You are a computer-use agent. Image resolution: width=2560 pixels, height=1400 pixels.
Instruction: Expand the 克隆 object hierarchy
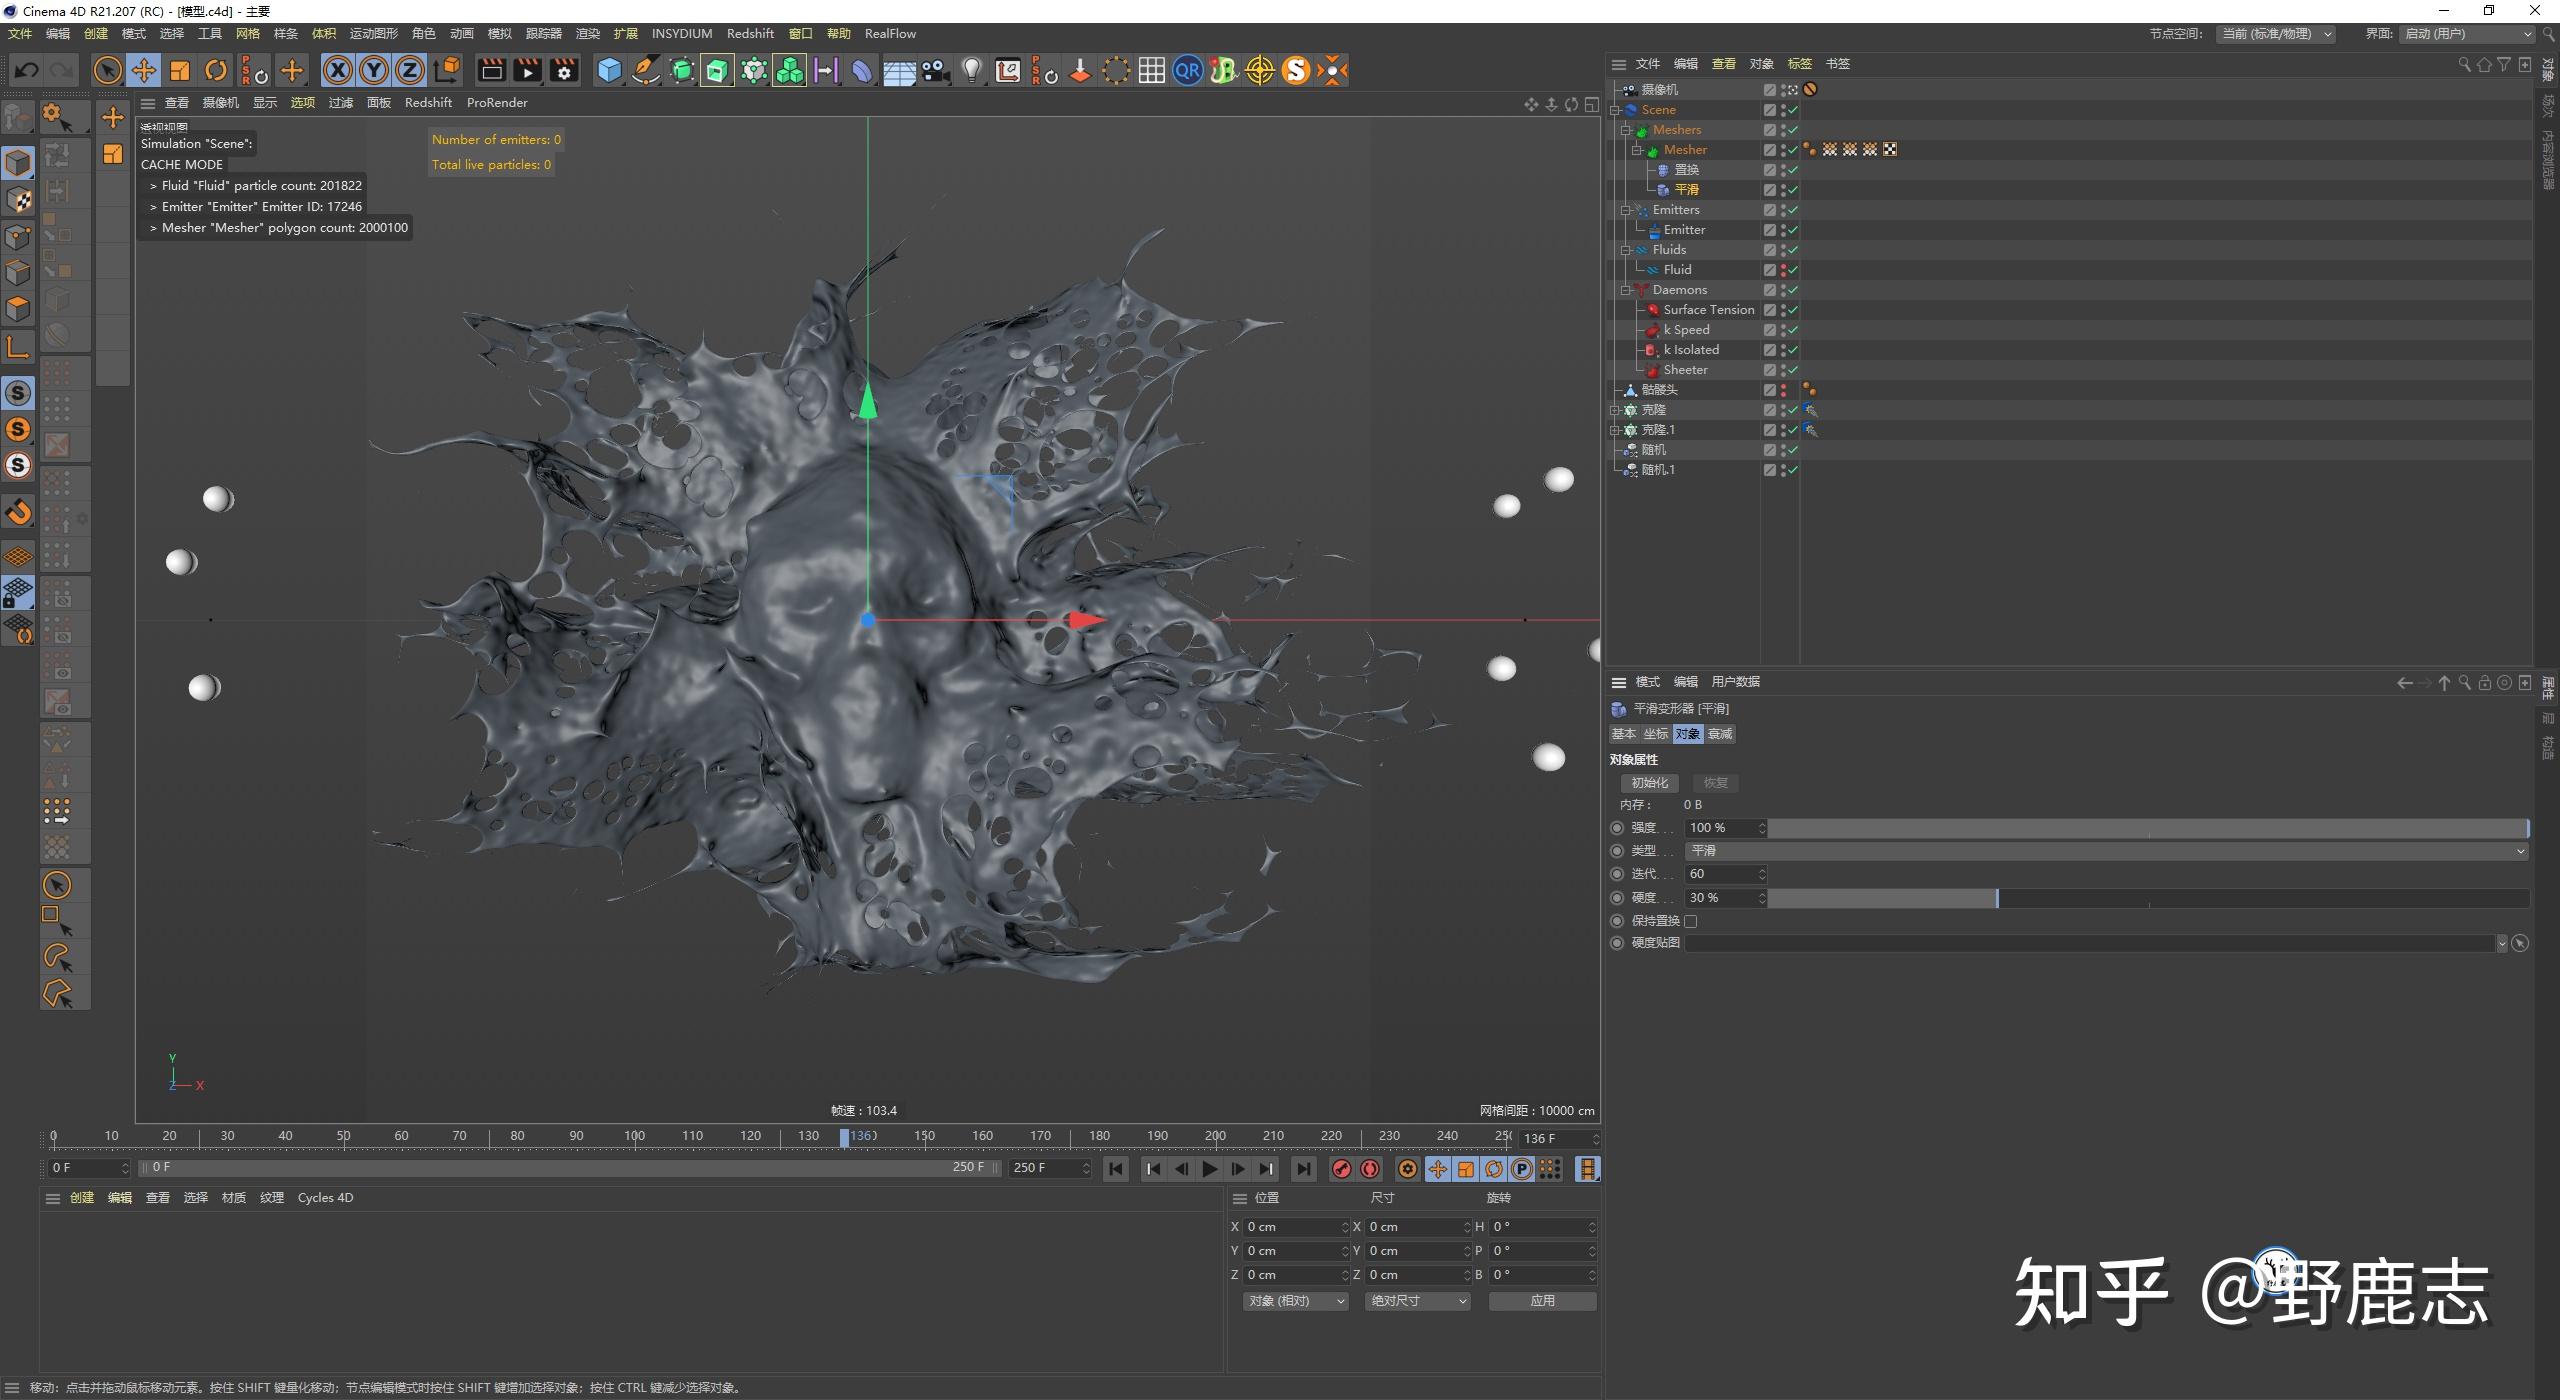pos(1617,409)
